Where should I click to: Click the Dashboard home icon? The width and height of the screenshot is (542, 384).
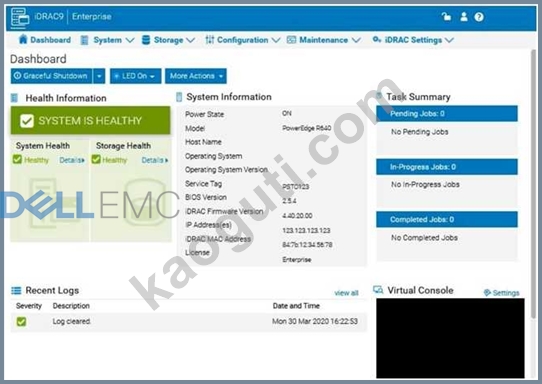[23, 39]
